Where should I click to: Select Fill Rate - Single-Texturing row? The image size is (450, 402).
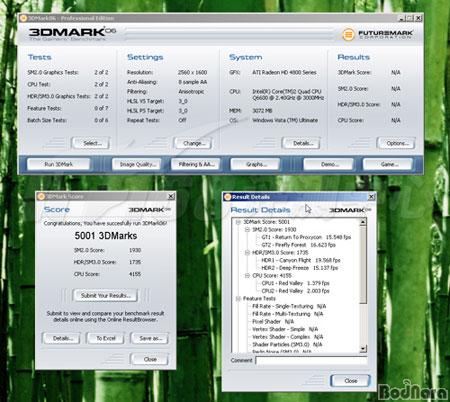point(289,306)
